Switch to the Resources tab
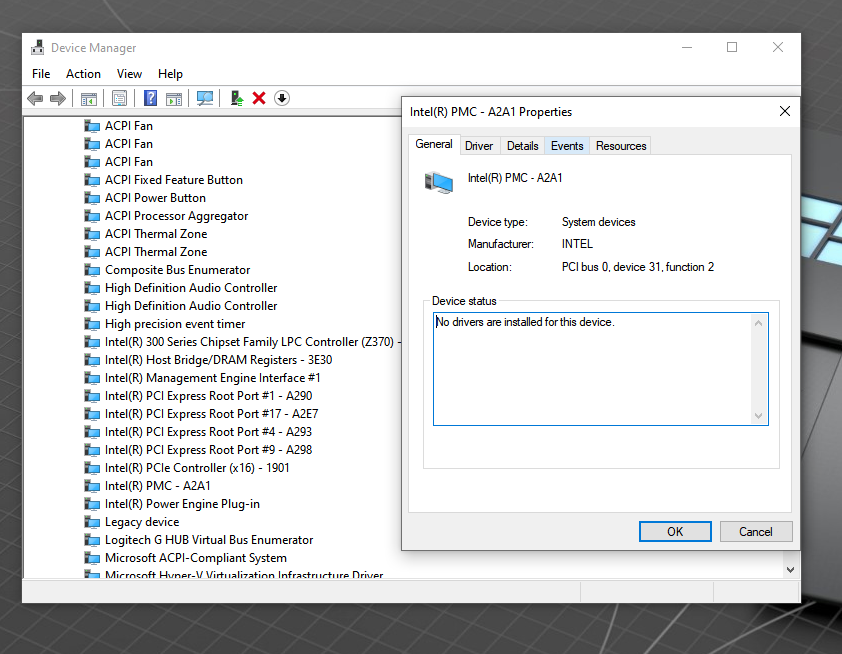 (621, 146)
